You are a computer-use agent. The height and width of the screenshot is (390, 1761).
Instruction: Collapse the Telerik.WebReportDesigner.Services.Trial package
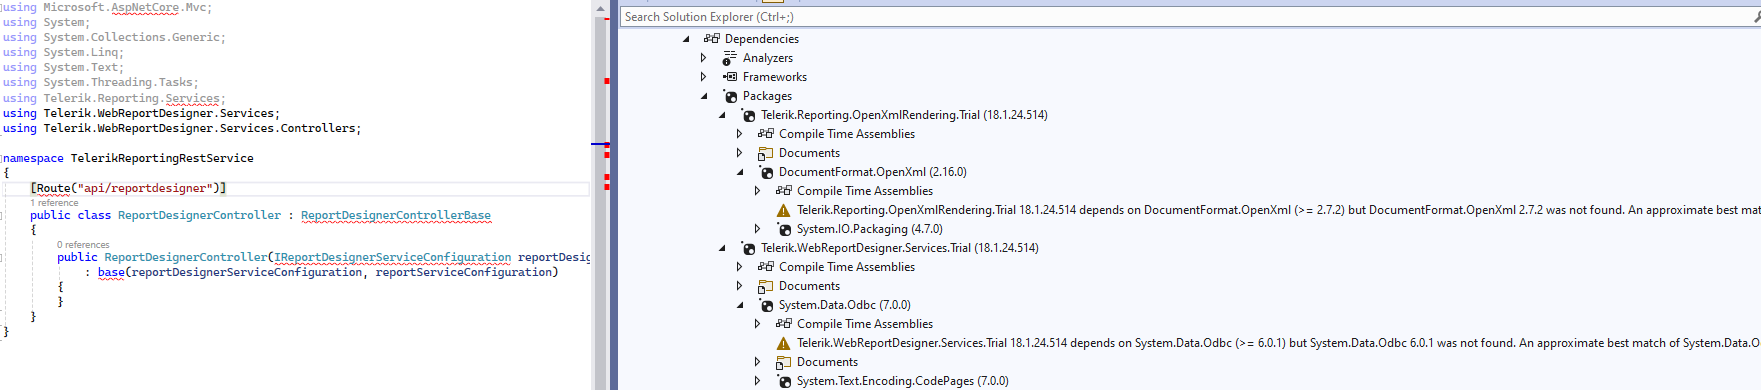[x=722, y=248]
